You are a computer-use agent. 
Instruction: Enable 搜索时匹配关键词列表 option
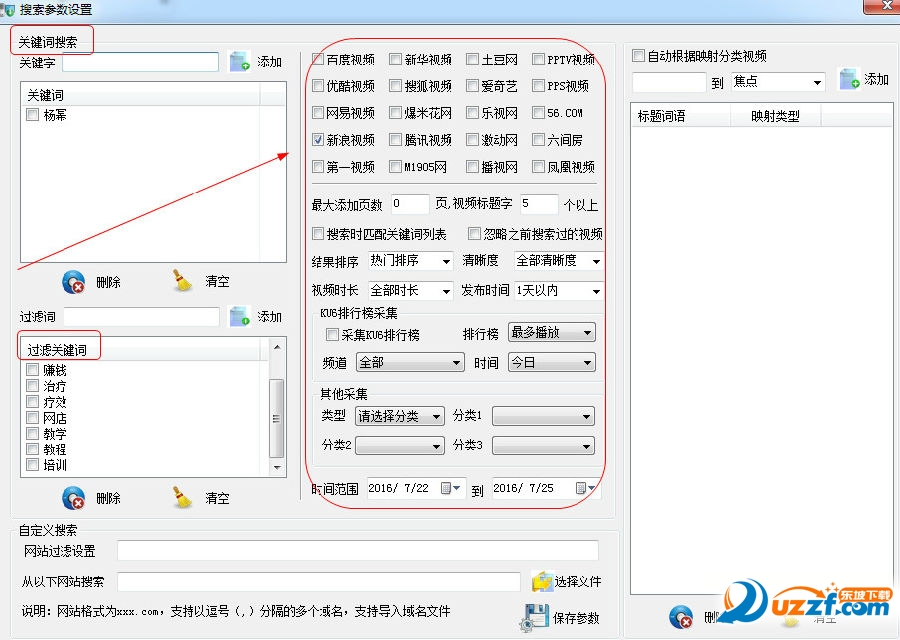(x=318, y=234)
